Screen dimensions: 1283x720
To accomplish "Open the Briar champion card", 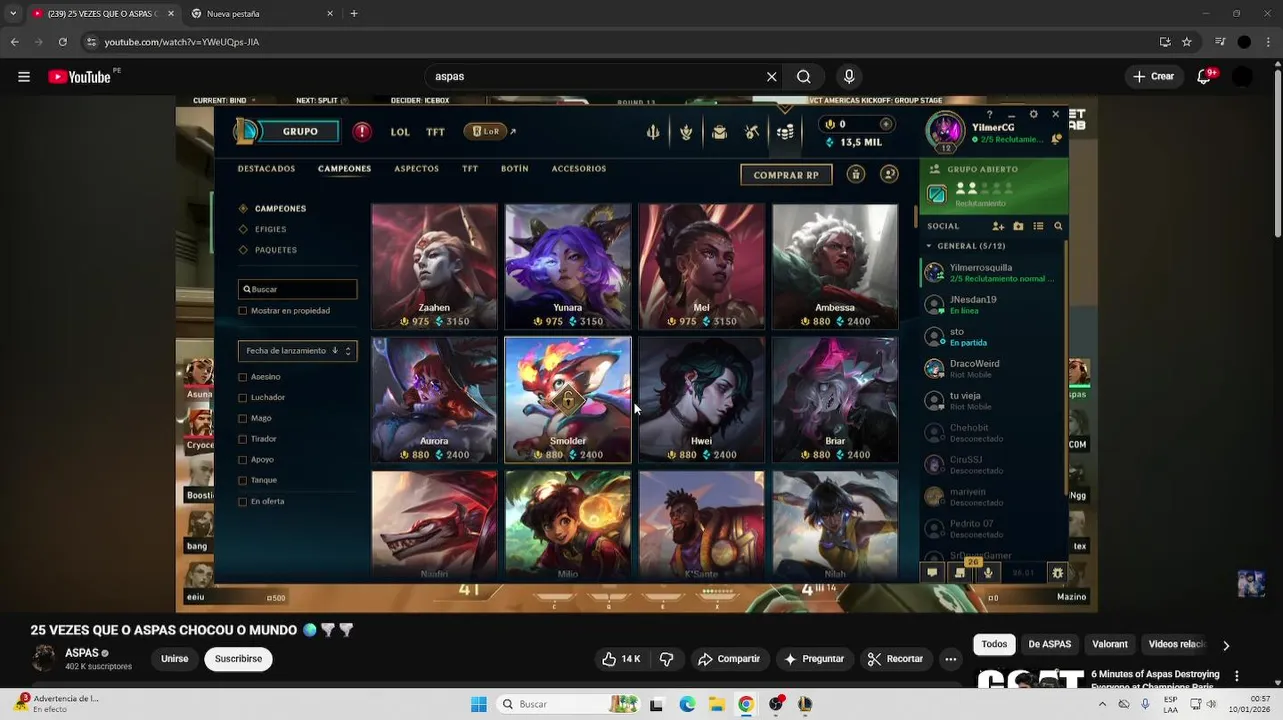I will pyautogui.click(x=835, y=400).
